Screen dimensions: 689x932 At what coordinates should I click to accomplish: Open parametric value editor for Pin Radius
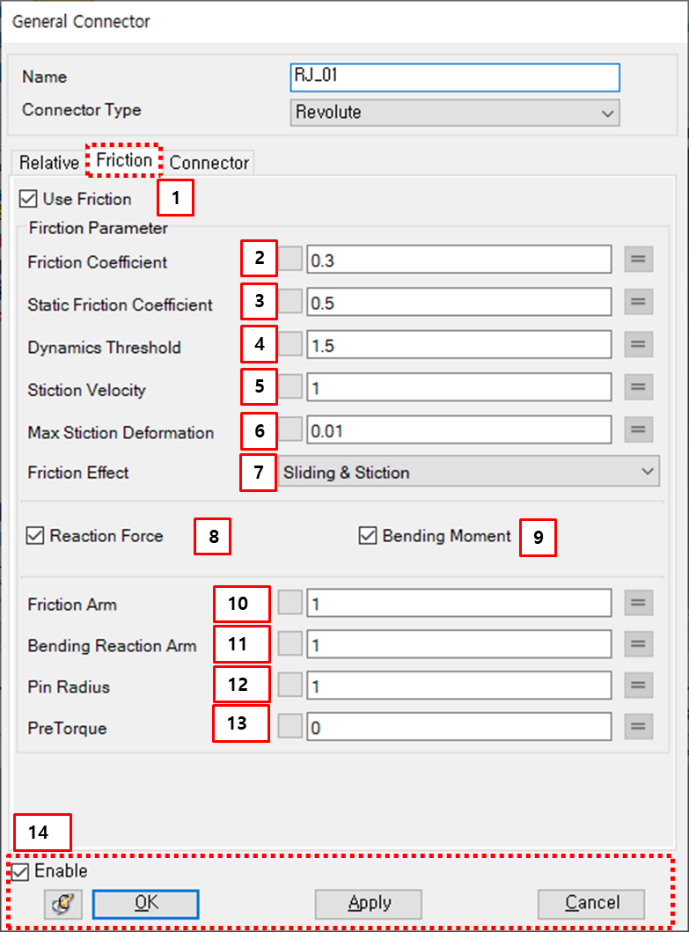(638, 684)
